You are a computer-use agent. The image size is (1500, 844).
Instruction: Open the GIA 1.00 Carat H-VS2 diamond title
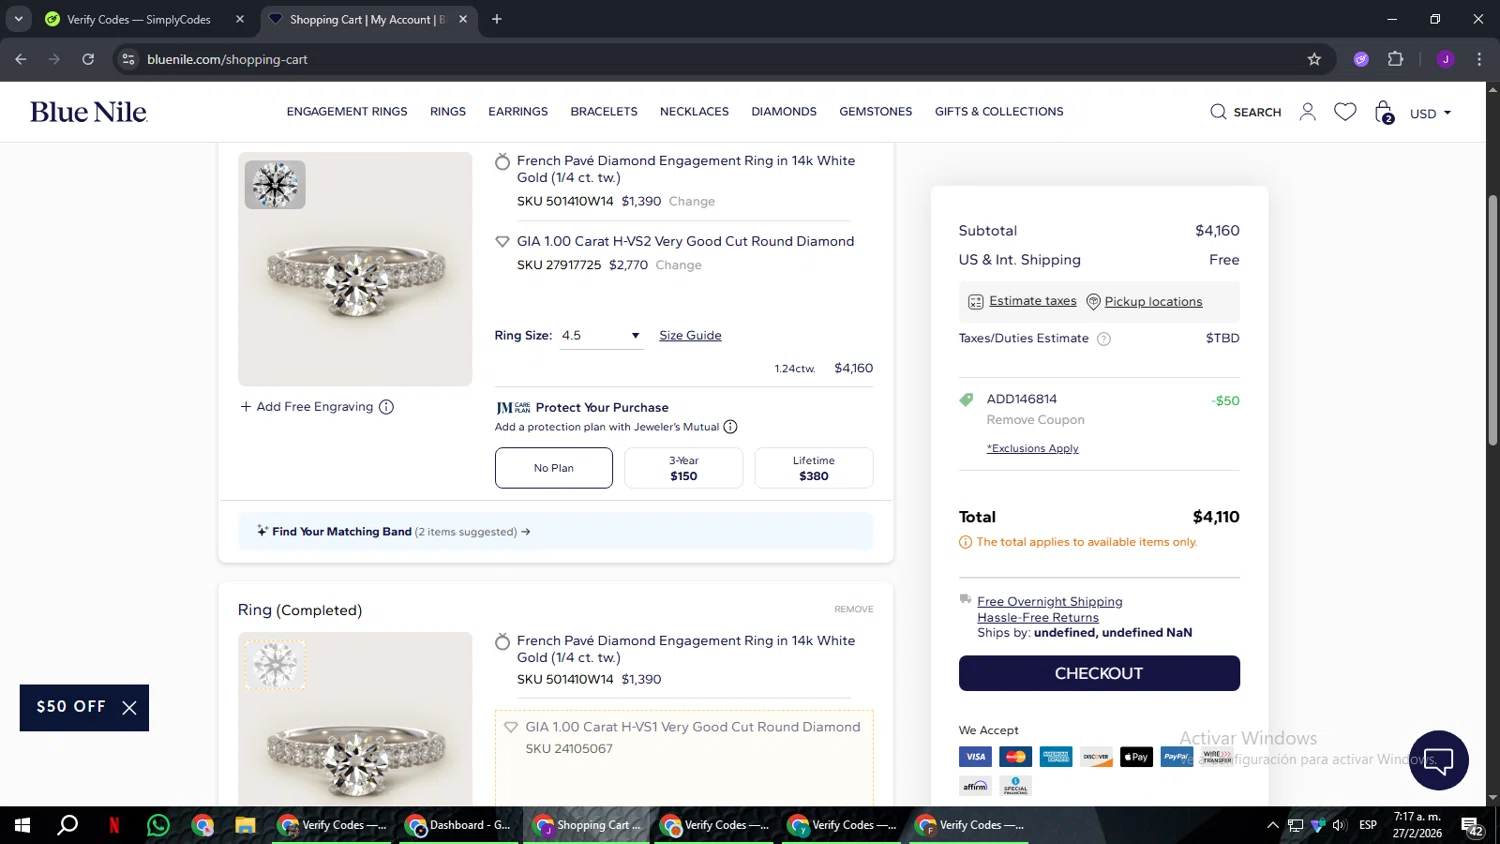click(685, 242)
